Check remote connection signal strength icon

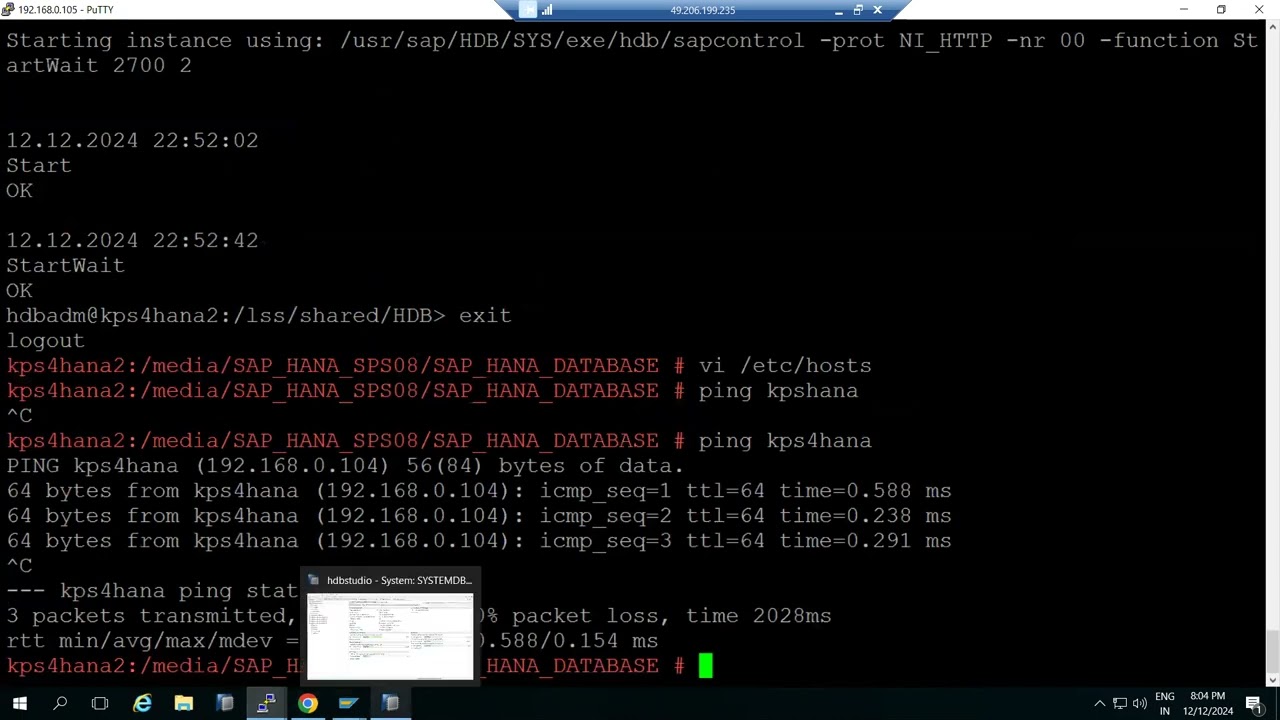(547, 10)
